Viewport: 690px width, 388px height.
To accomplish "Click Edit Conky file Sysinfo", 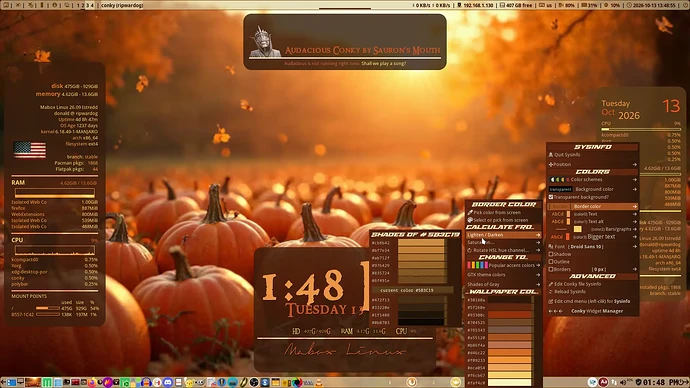I will coord(593,284).
